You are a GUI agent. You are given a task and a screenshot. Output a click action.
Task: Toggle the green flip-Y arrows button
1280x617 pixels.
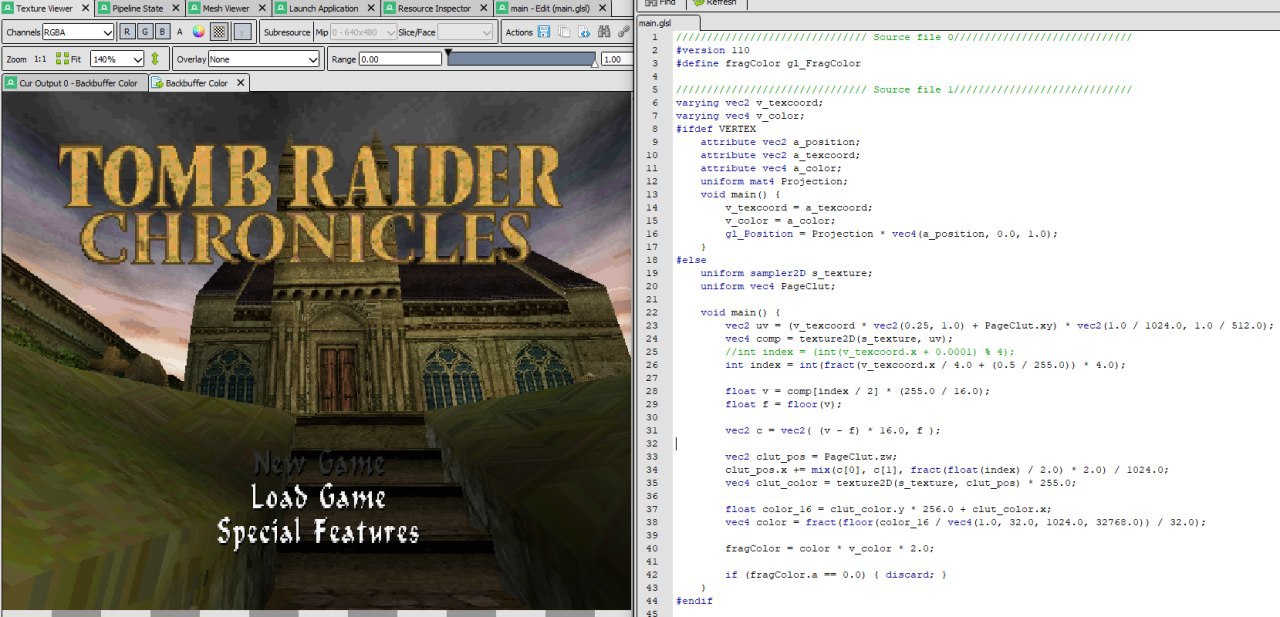click(154, 59)
